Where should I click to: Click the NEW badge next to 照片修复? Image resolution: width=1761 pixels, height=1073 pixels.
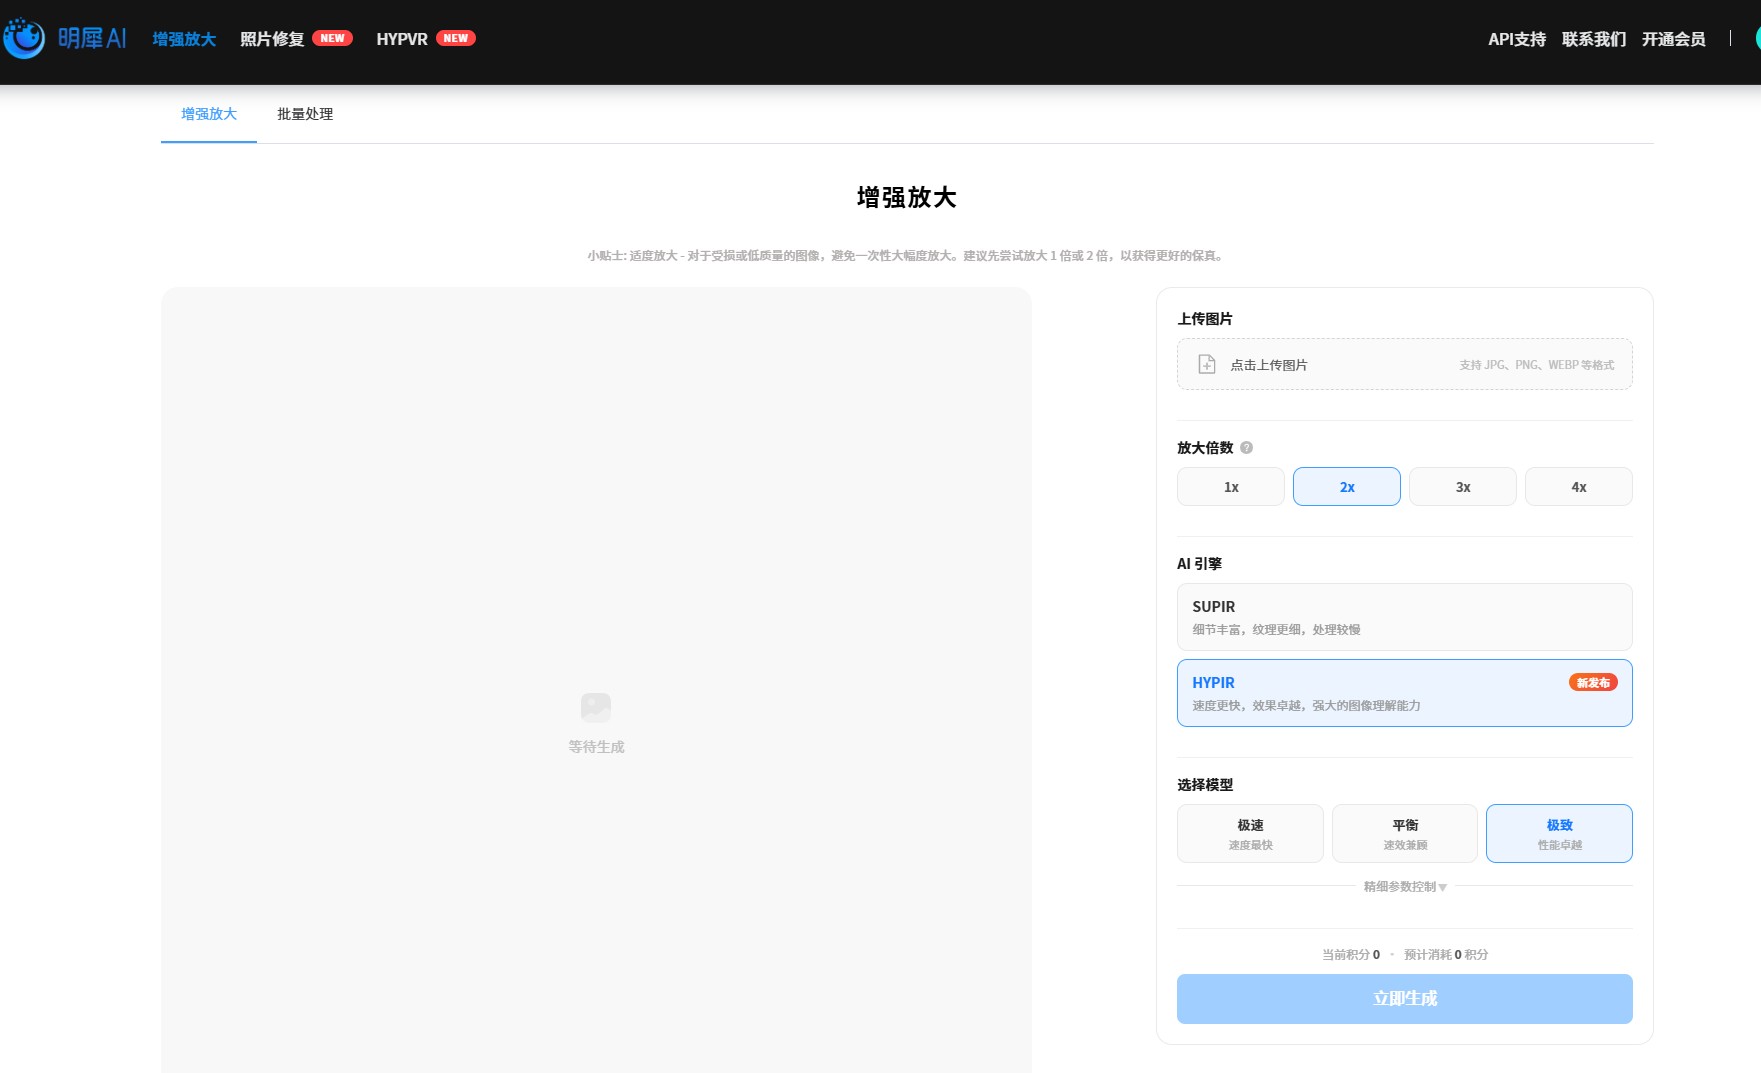332,38
